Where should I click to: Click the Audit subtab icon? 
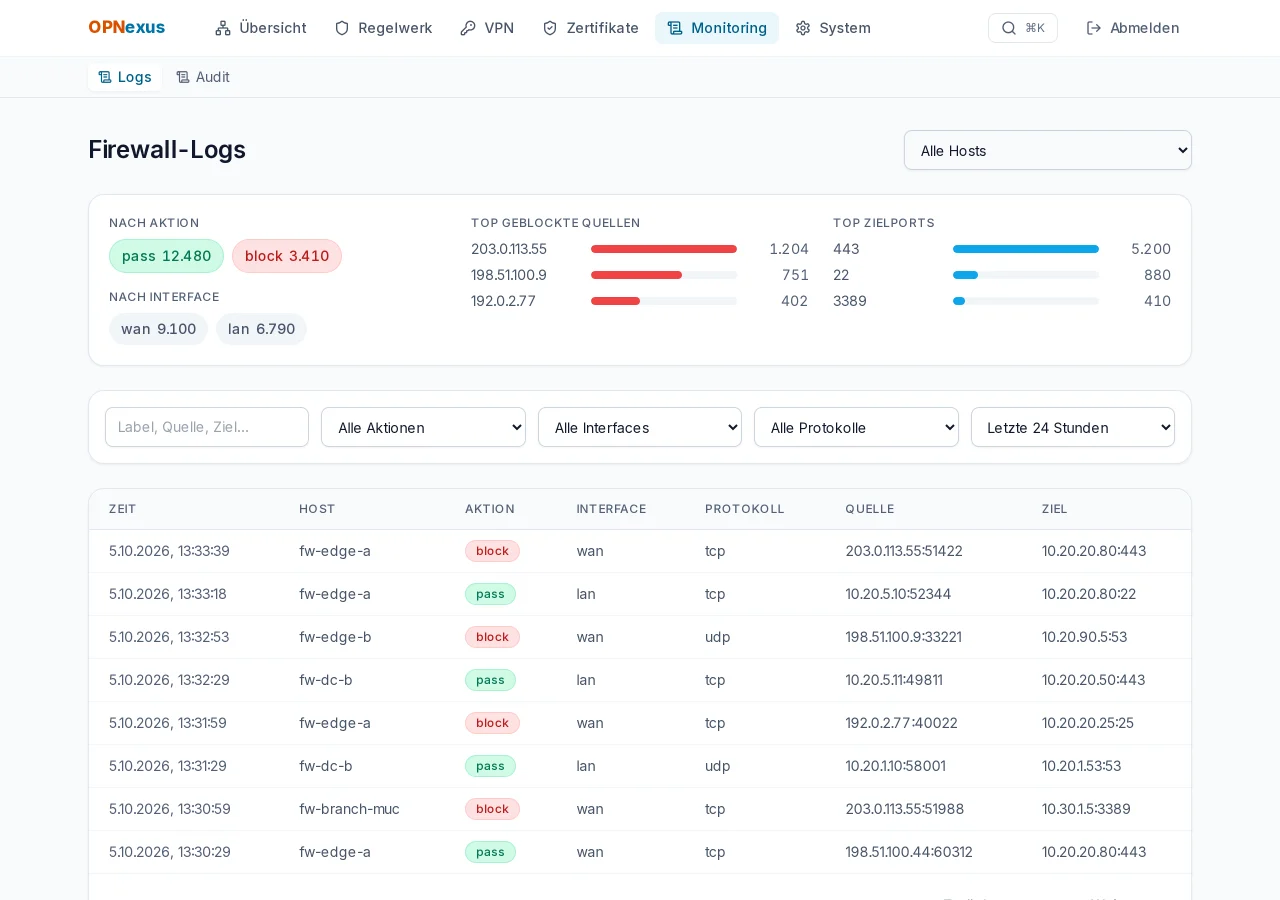[x=183, y=77]
